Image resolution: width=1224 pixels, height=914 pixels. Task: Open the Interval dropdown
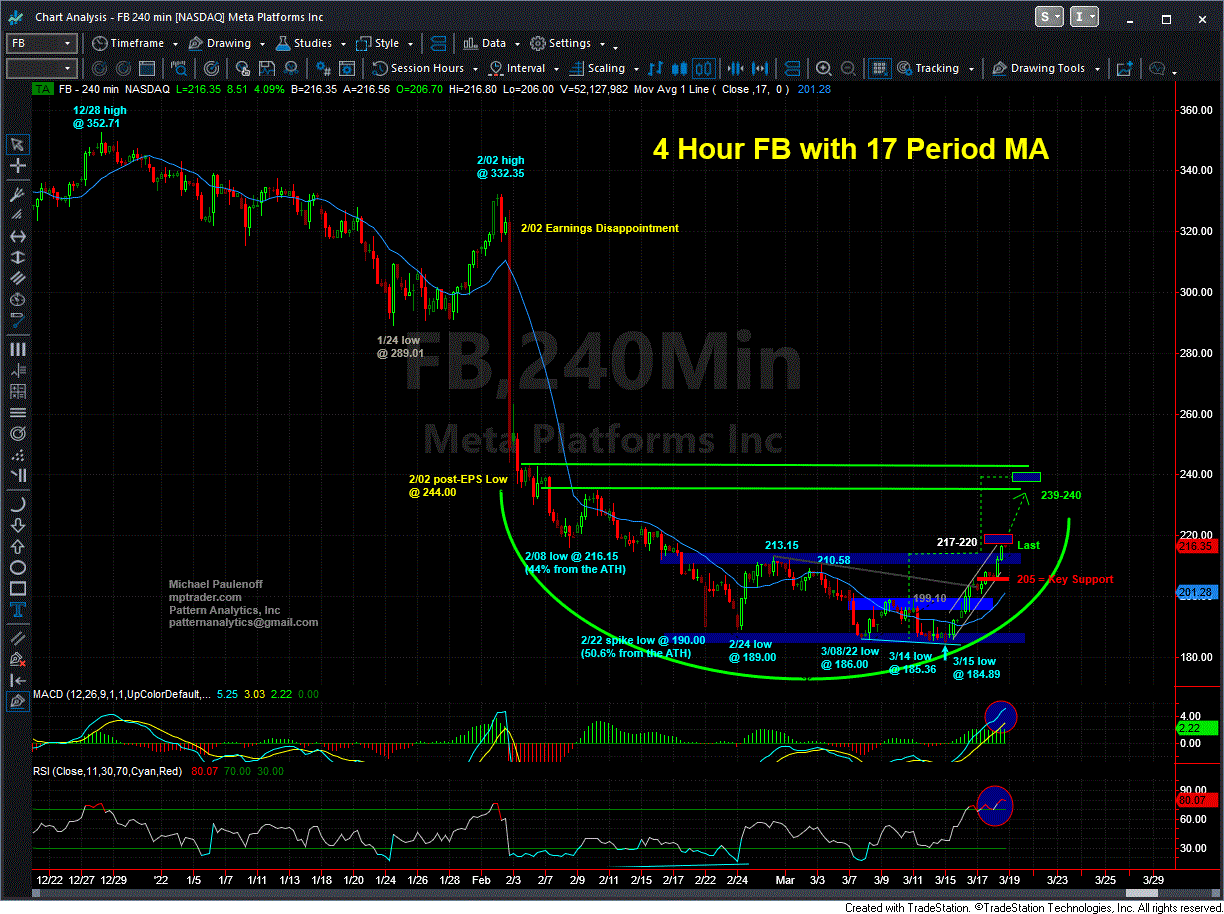[524, 68]
